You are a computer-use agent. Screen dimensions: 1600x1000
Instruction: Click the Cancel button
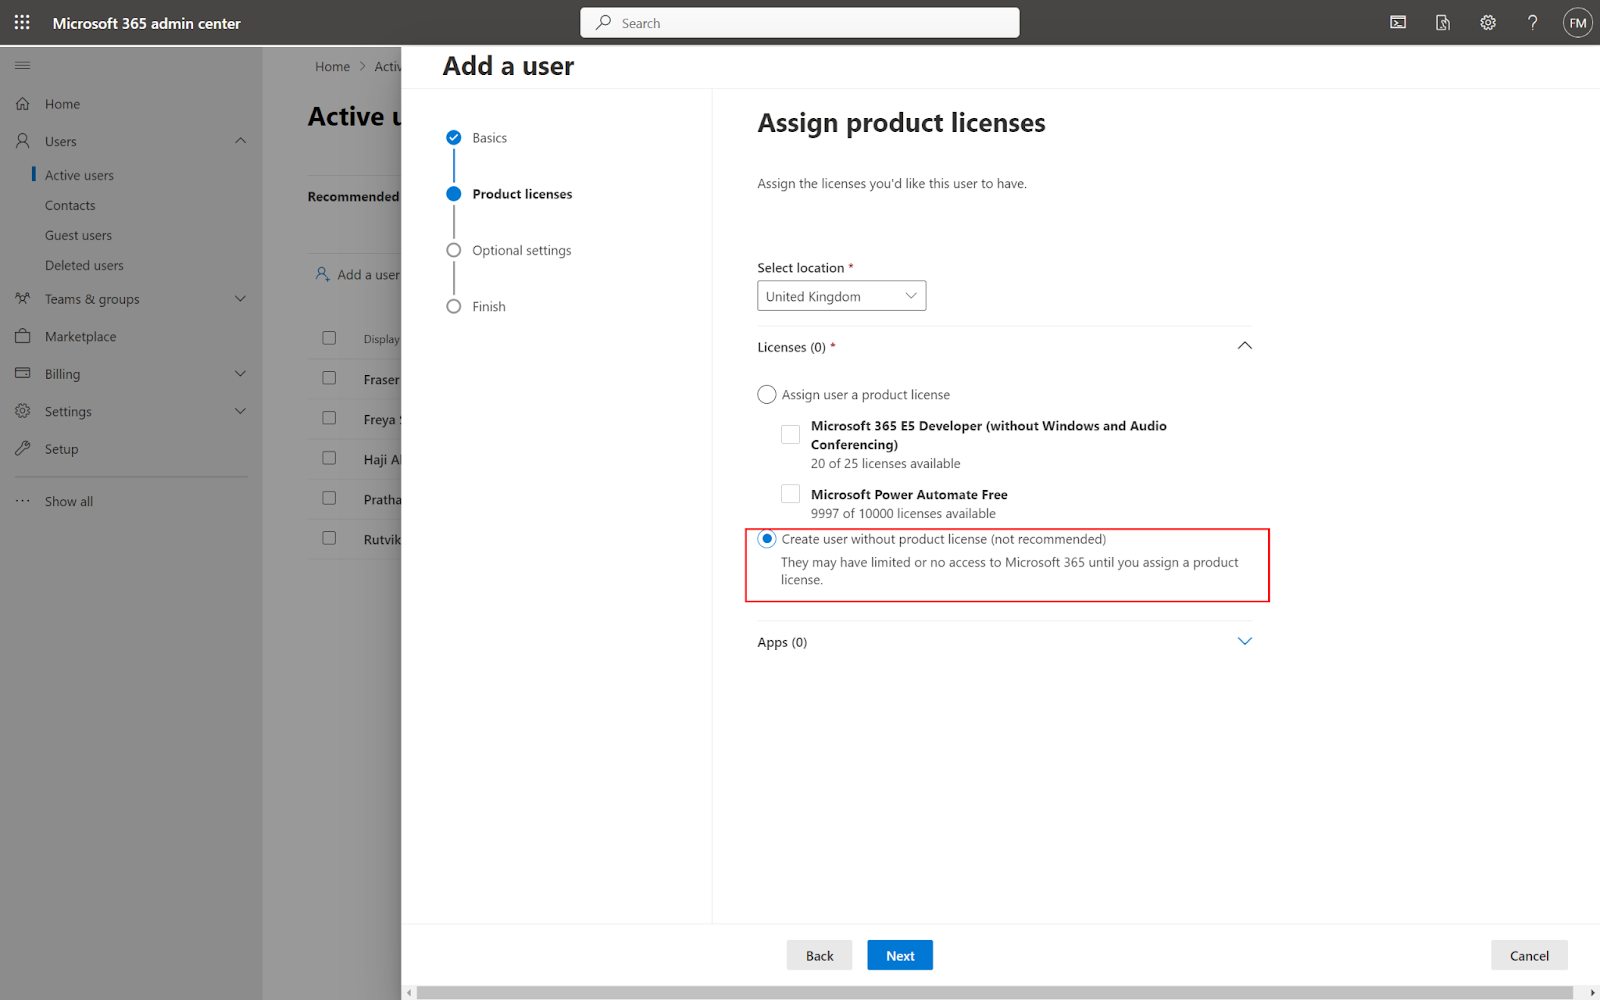click(1529, 955)
